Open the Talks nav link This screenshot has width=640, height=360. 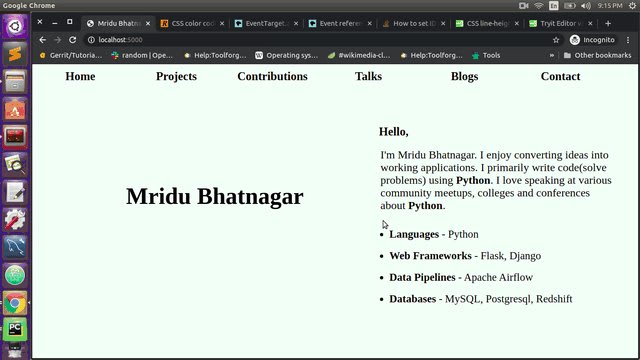pos(369,76)
